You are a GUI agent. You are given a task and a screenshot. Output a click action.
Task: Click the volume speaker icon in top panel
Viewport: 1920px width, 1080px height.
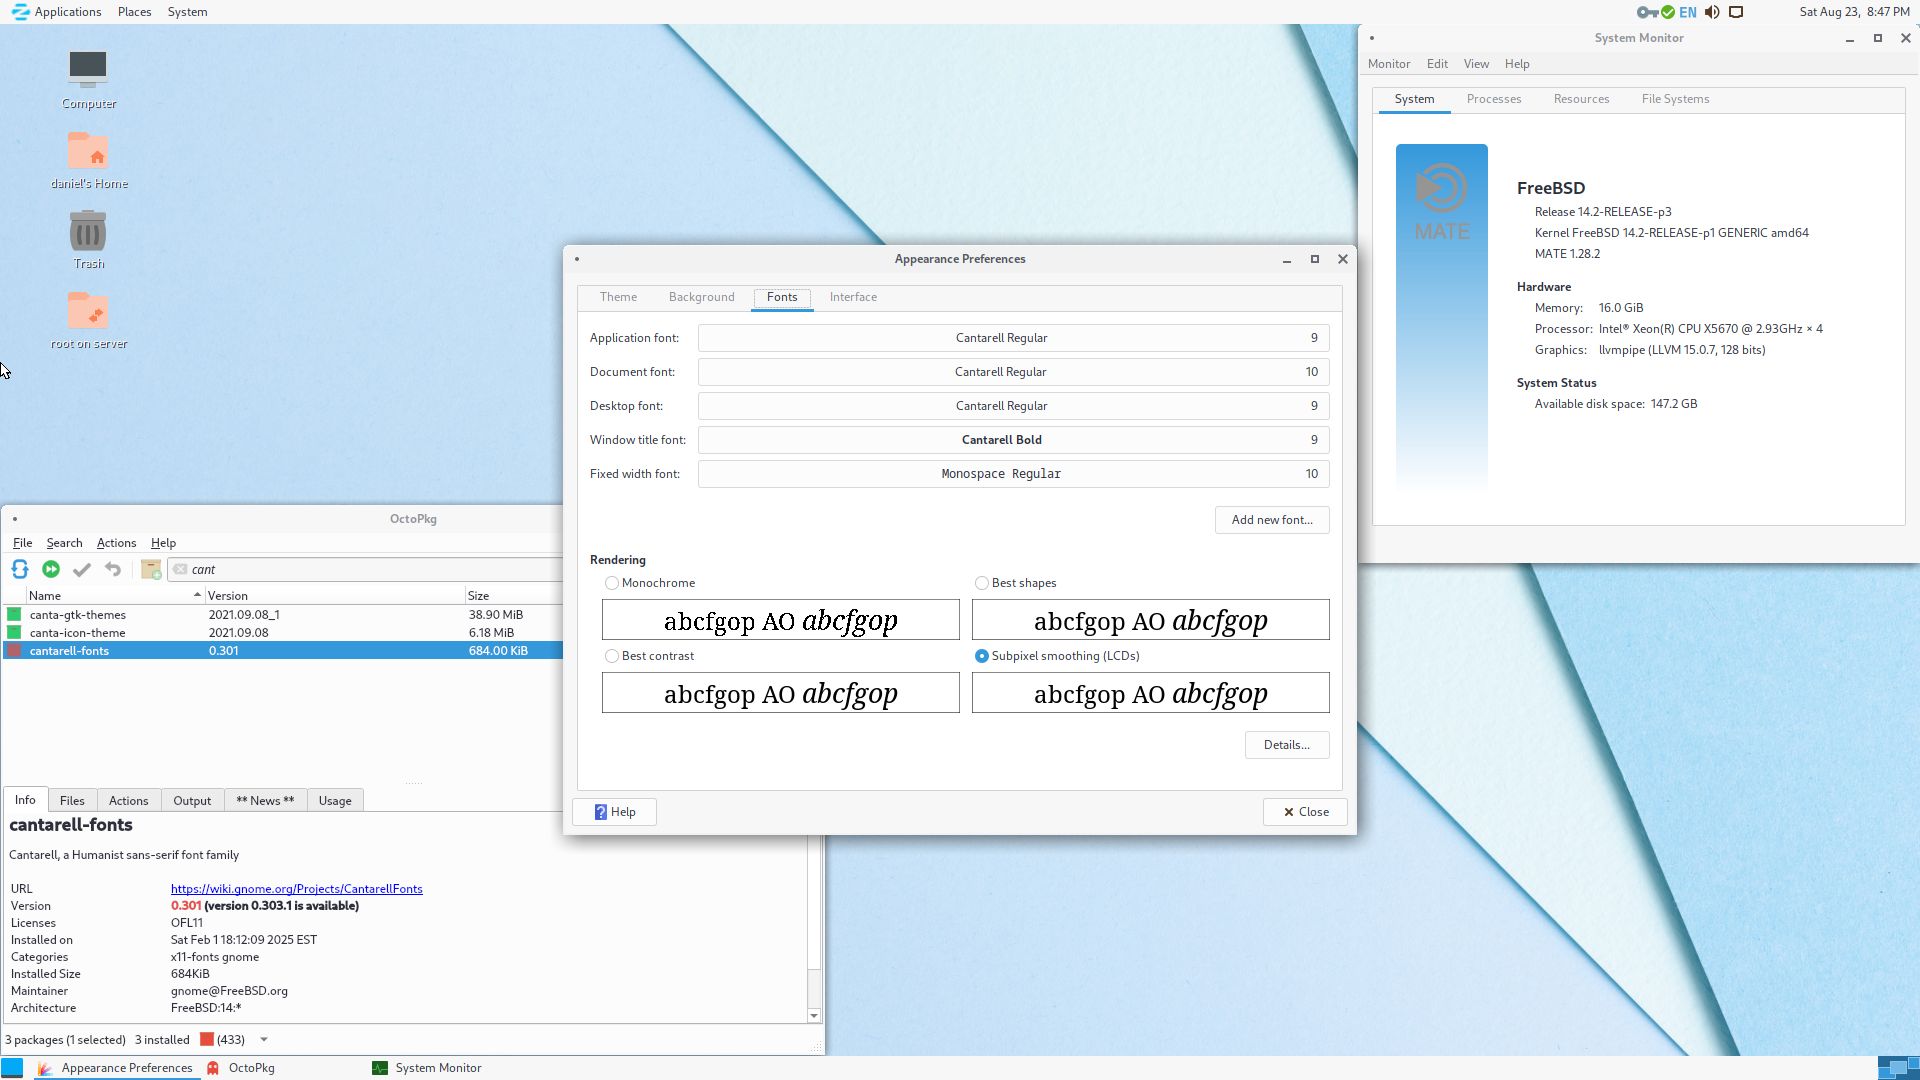[x=1712, y=12]
